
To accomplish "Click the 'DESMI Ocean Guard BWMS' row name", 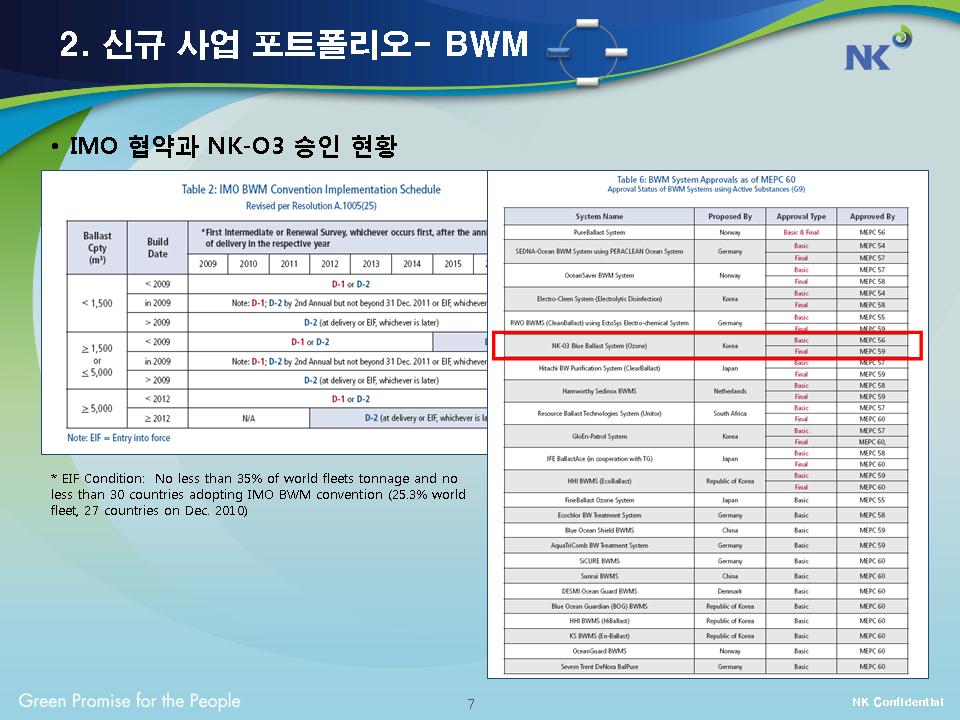I will tap(599, 591).
